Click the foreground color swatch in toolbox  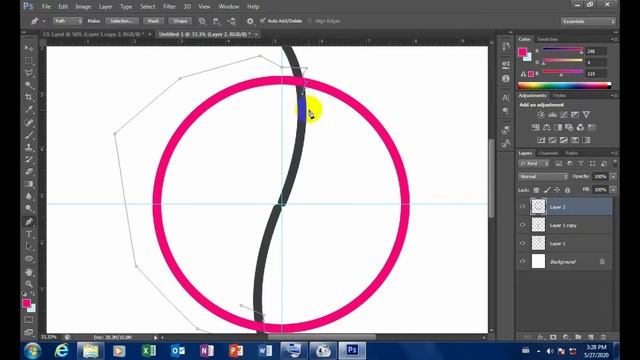click(26, 303)
